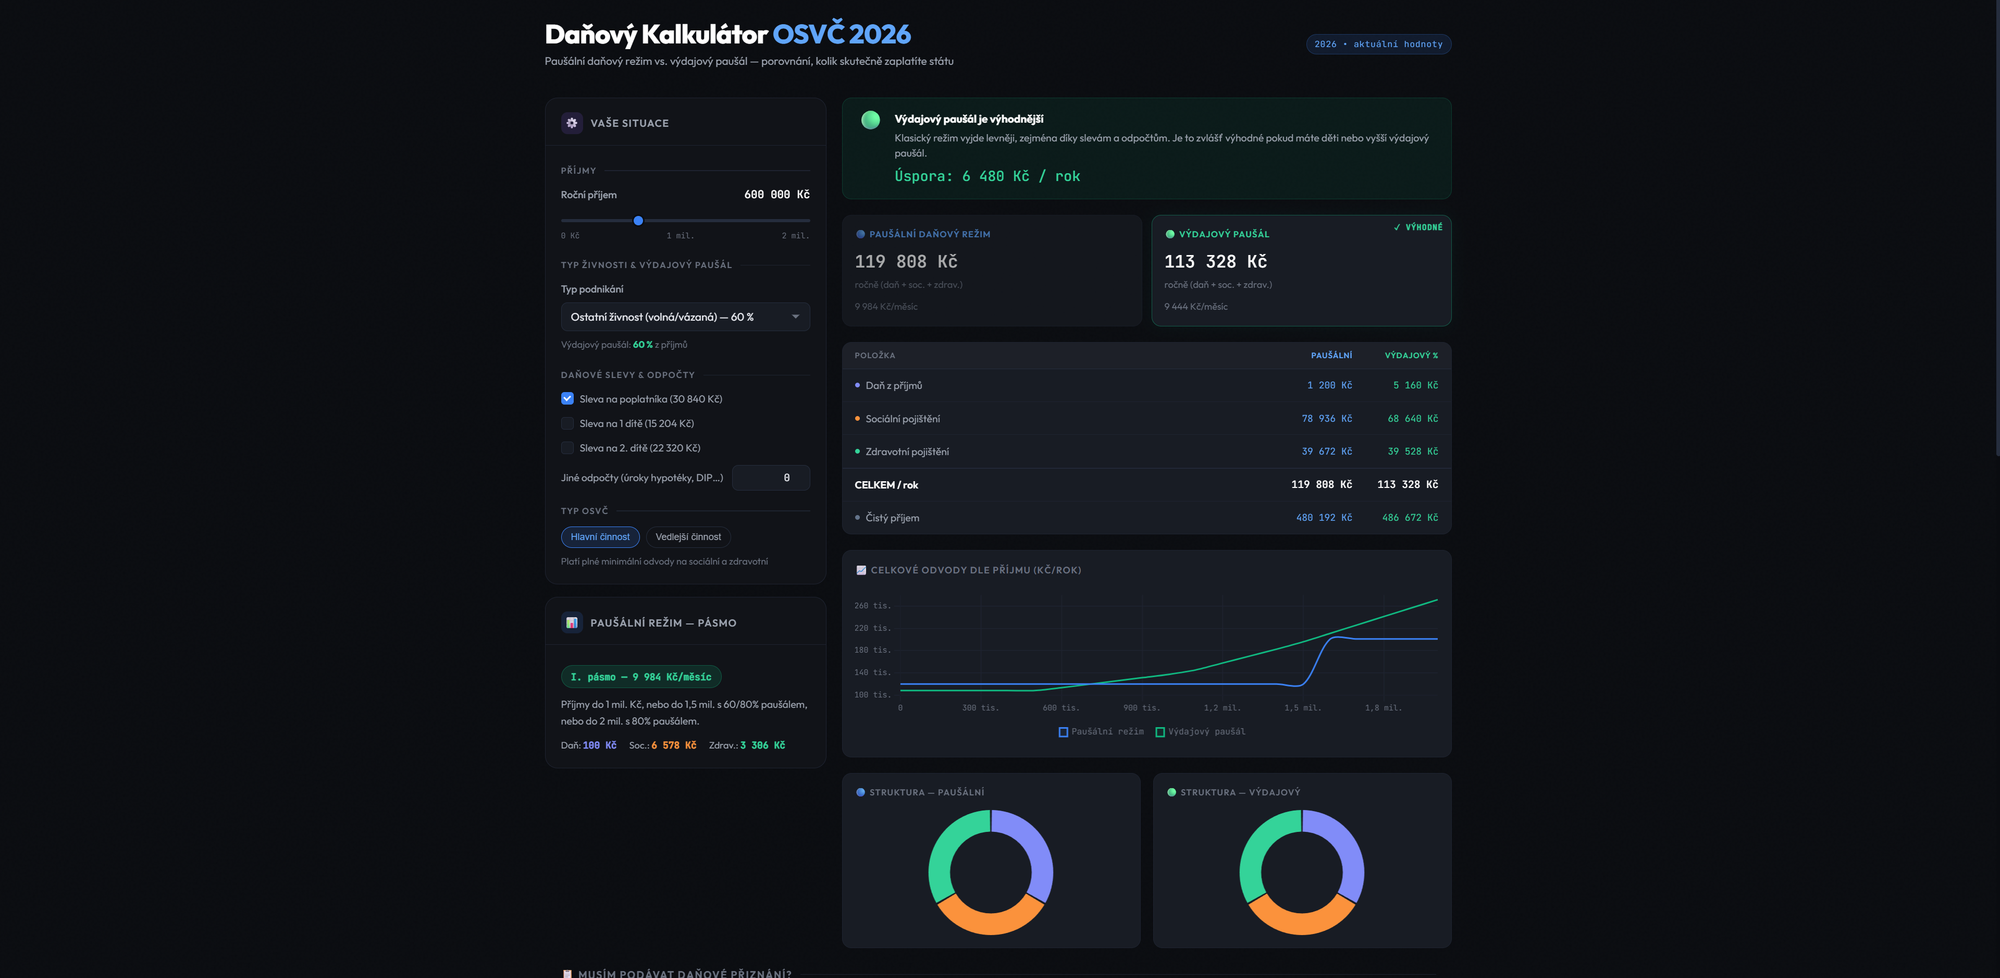Image resolution: width=2000 pixels, height=978 pixels.
Task: Click the book icon in PAUŠÁLNÍ REŽIM — PÁSMO header
Action: tap(571, 621)
